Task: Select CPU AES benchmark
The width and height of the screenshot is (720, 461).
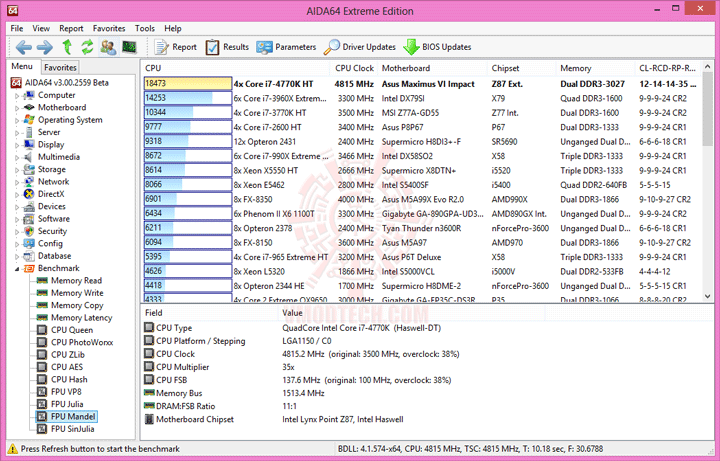Action: coord(60,367)
